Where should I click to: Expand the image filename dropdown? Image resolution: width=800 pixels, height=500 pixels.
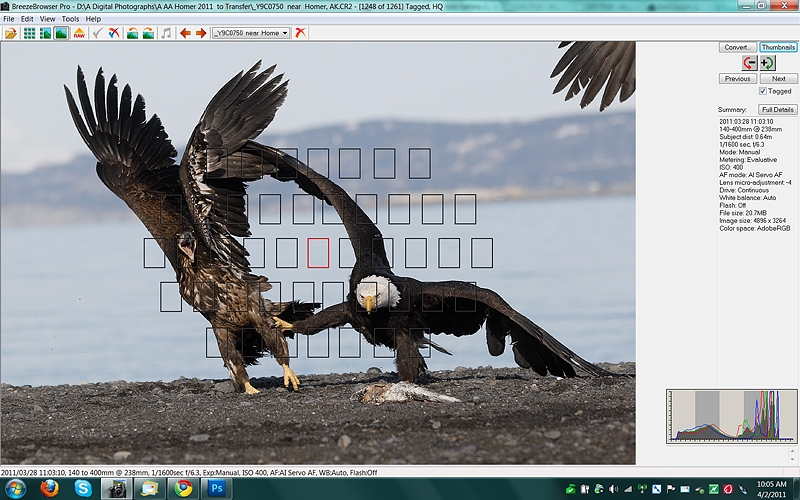coord(285,33)
